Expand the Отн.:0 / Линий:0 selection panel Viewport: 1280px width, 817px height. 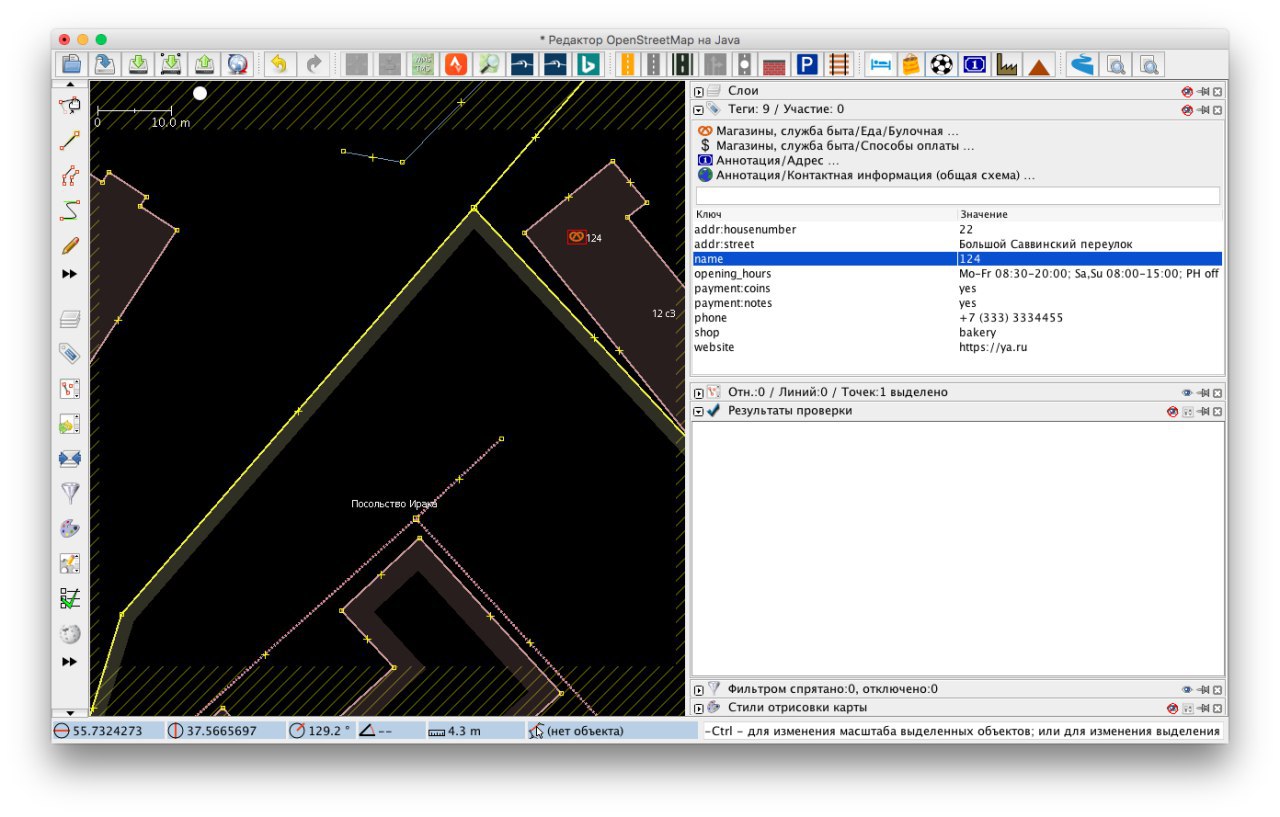click(x=699, y=393)
